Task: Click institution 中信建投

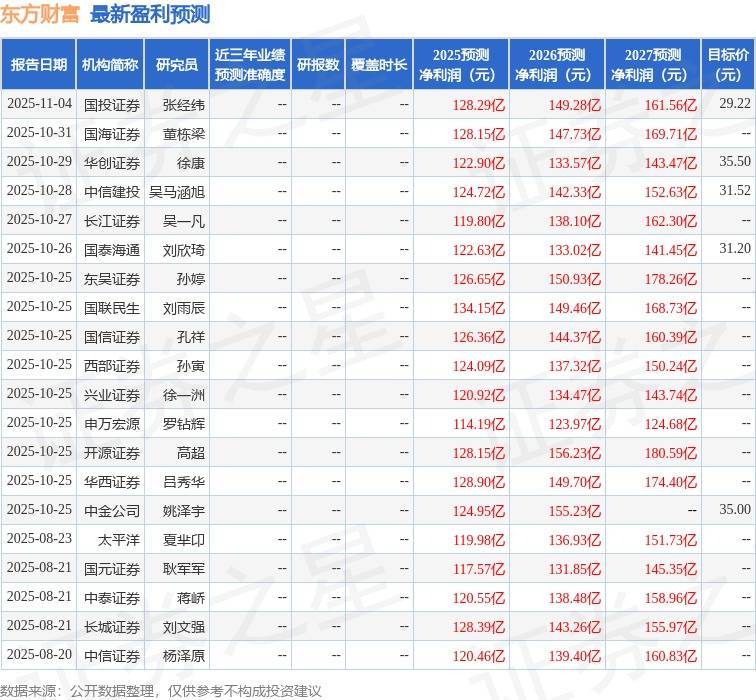Action: [112, 192]
